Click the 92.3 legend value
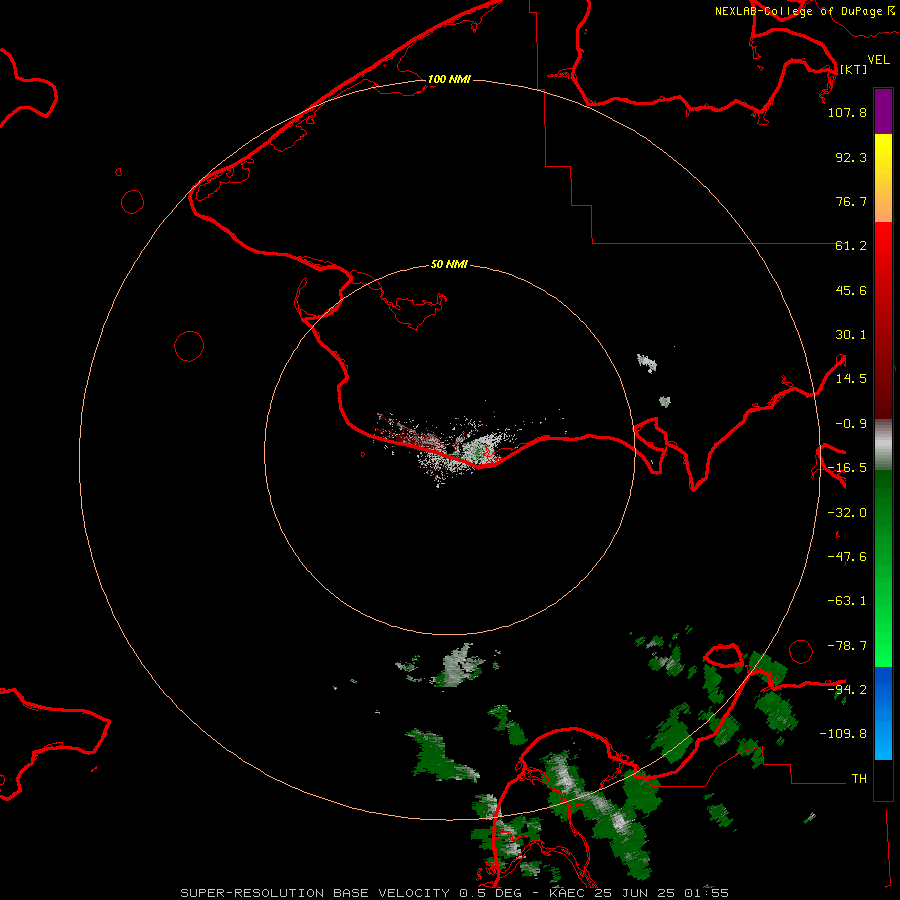Image resolution: width=900 pixels, height=900 pixels. [x=851, y=157]
